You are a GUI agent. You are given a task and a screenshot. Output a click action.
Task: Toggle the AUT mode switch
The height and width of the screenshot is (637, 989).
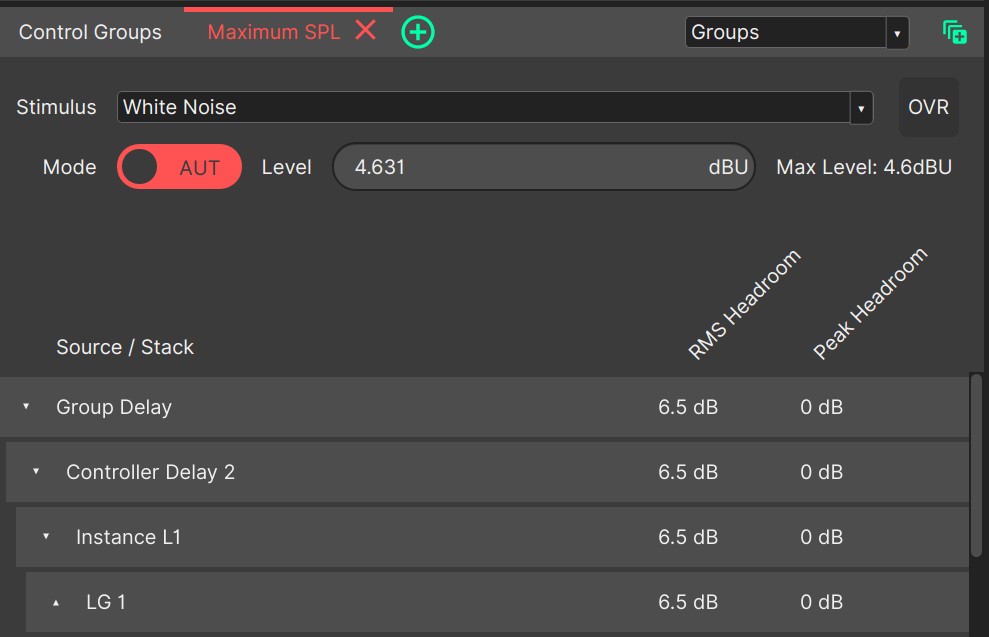pyautogui.click(x=180, y=167)
